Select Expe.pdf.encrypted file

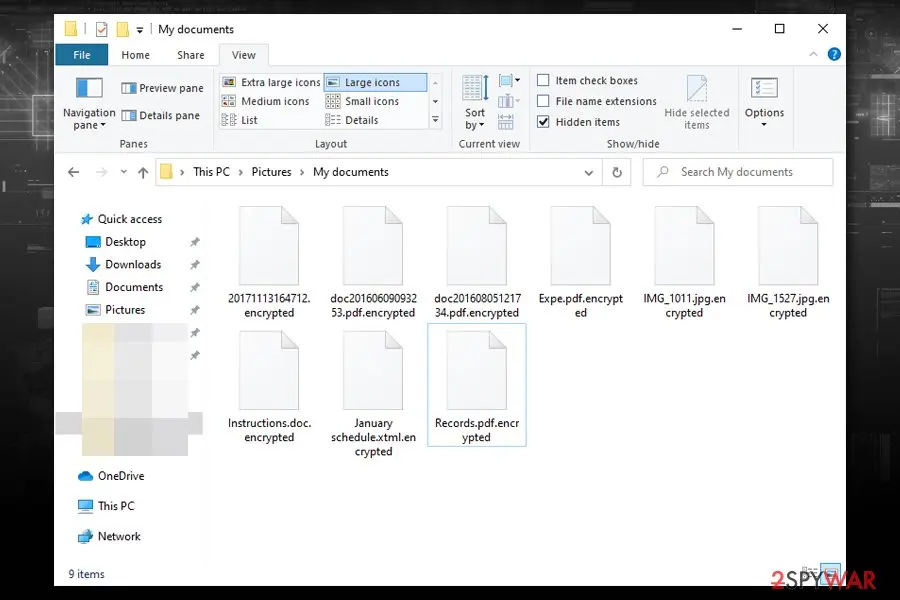coord(581,263)
